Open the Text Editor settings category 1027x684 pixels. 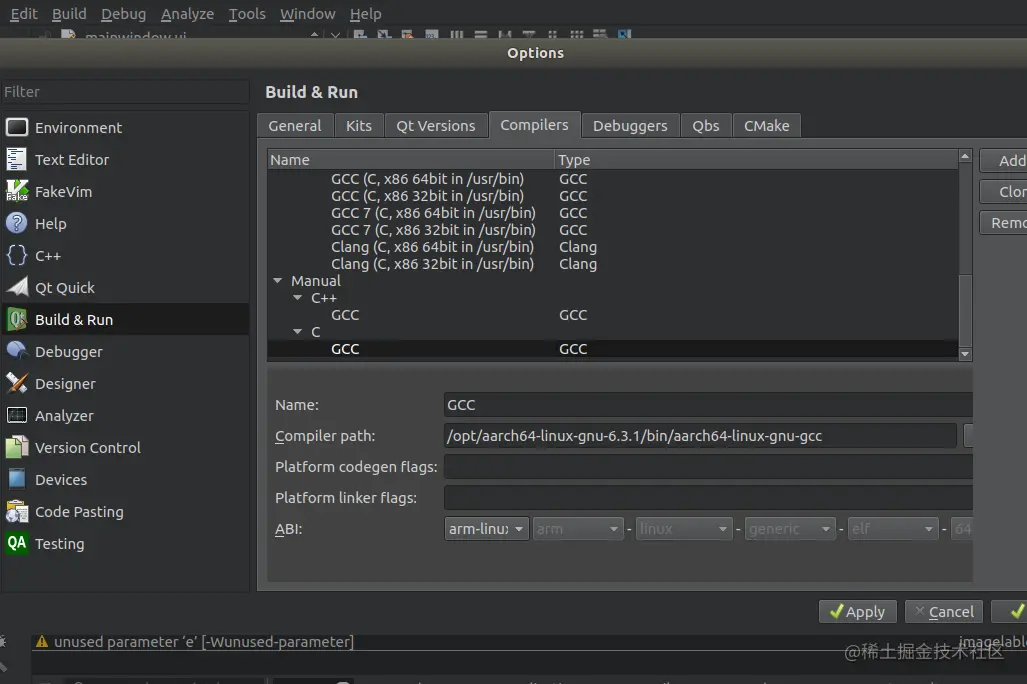pyautogui.click(x=124, y=159)
